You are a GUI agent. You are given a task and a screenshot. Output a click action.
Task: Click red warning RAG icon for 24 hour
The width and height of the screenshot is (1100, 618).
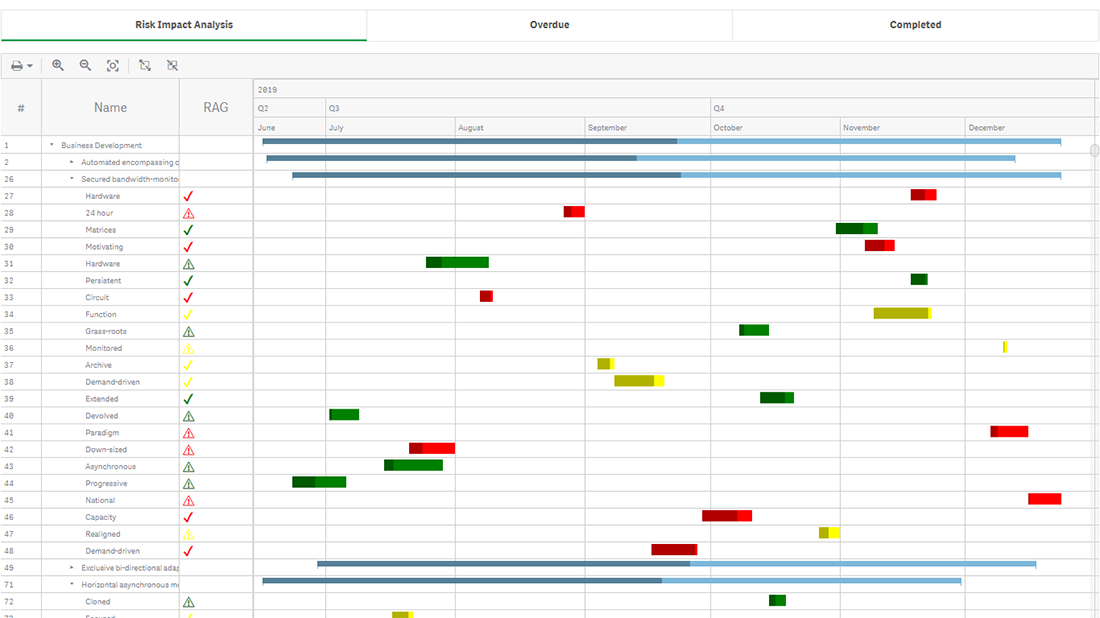[188, 213]
